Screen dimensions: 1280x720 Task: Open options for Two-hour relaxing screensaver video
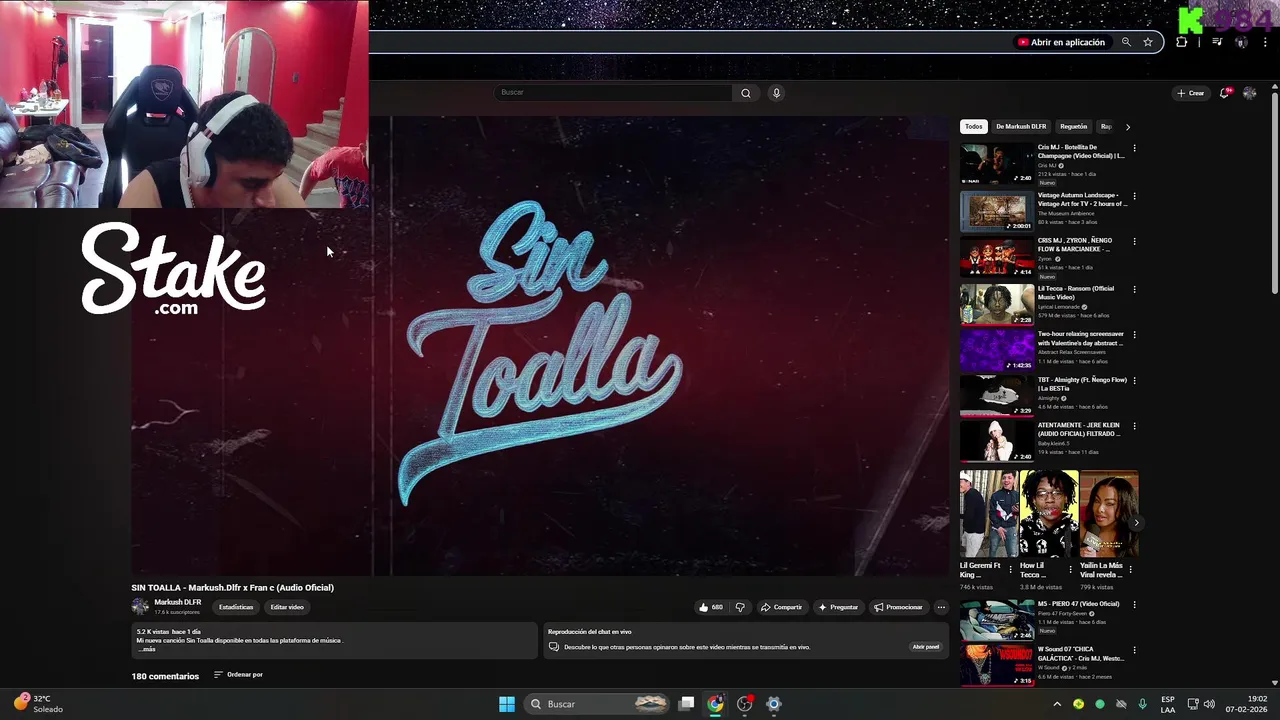(x=1134, y=335)
